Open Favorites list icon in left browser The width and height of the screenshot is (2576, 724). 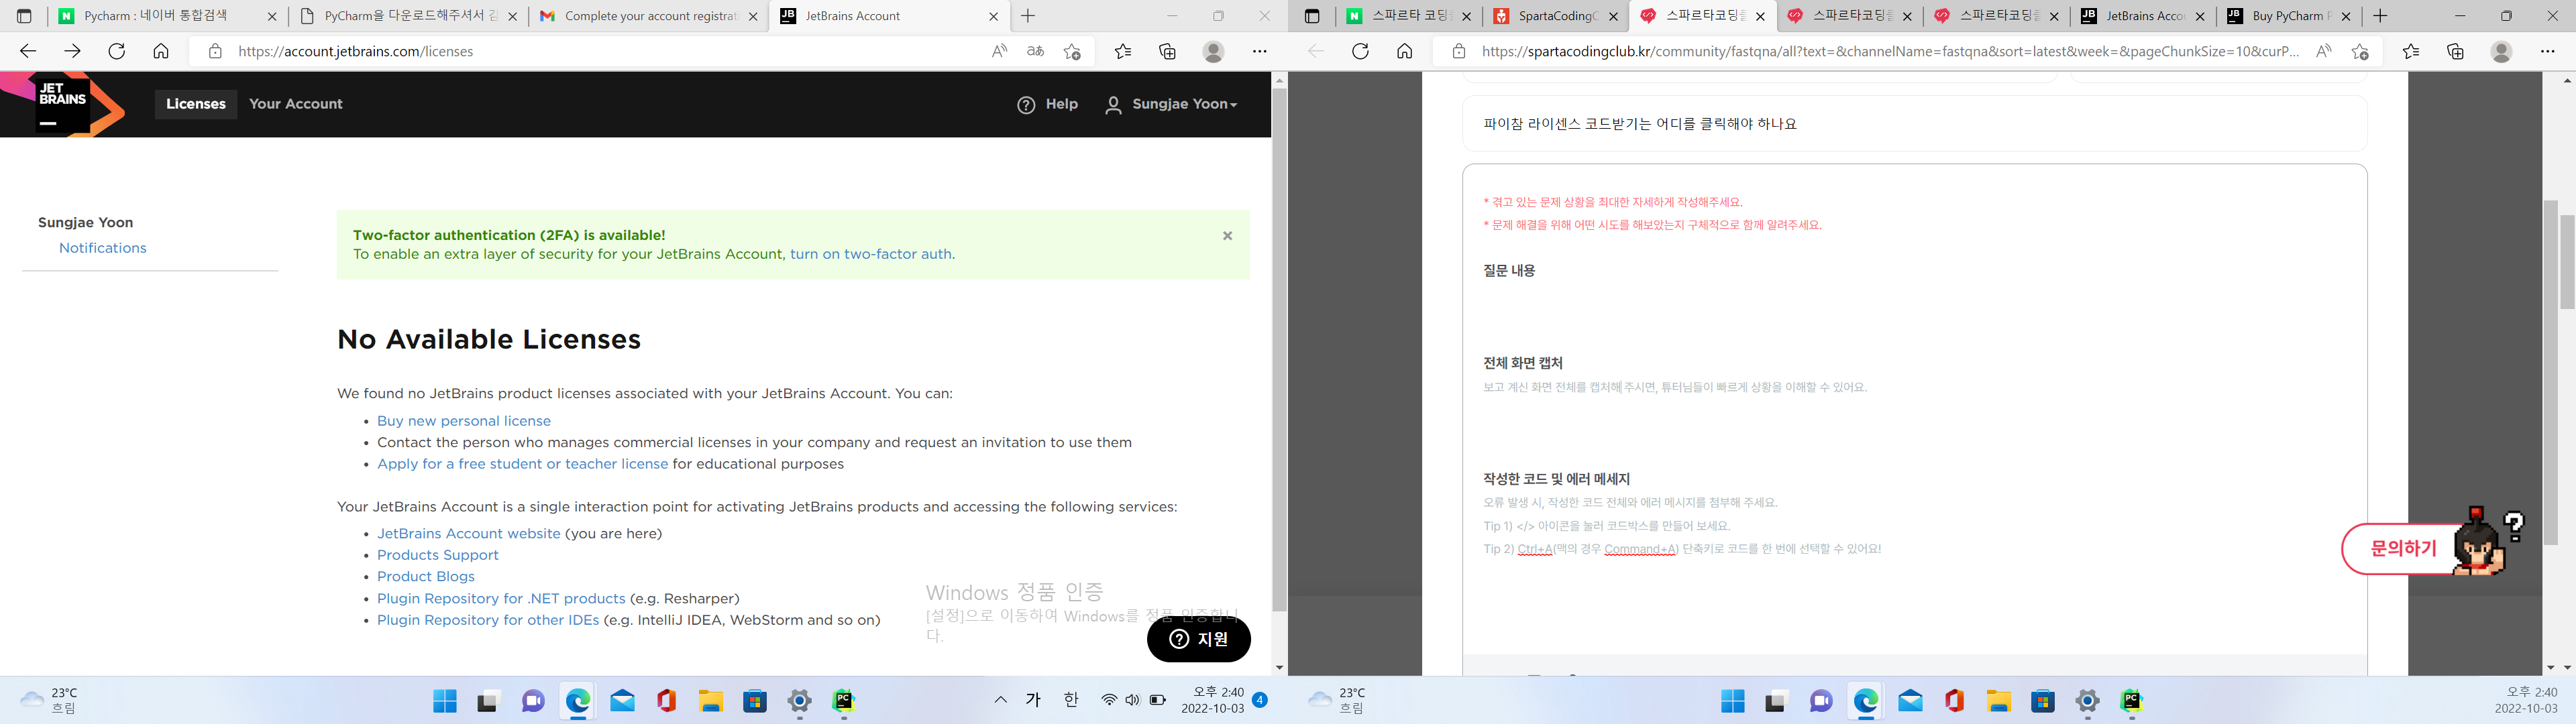point(1123,51)
